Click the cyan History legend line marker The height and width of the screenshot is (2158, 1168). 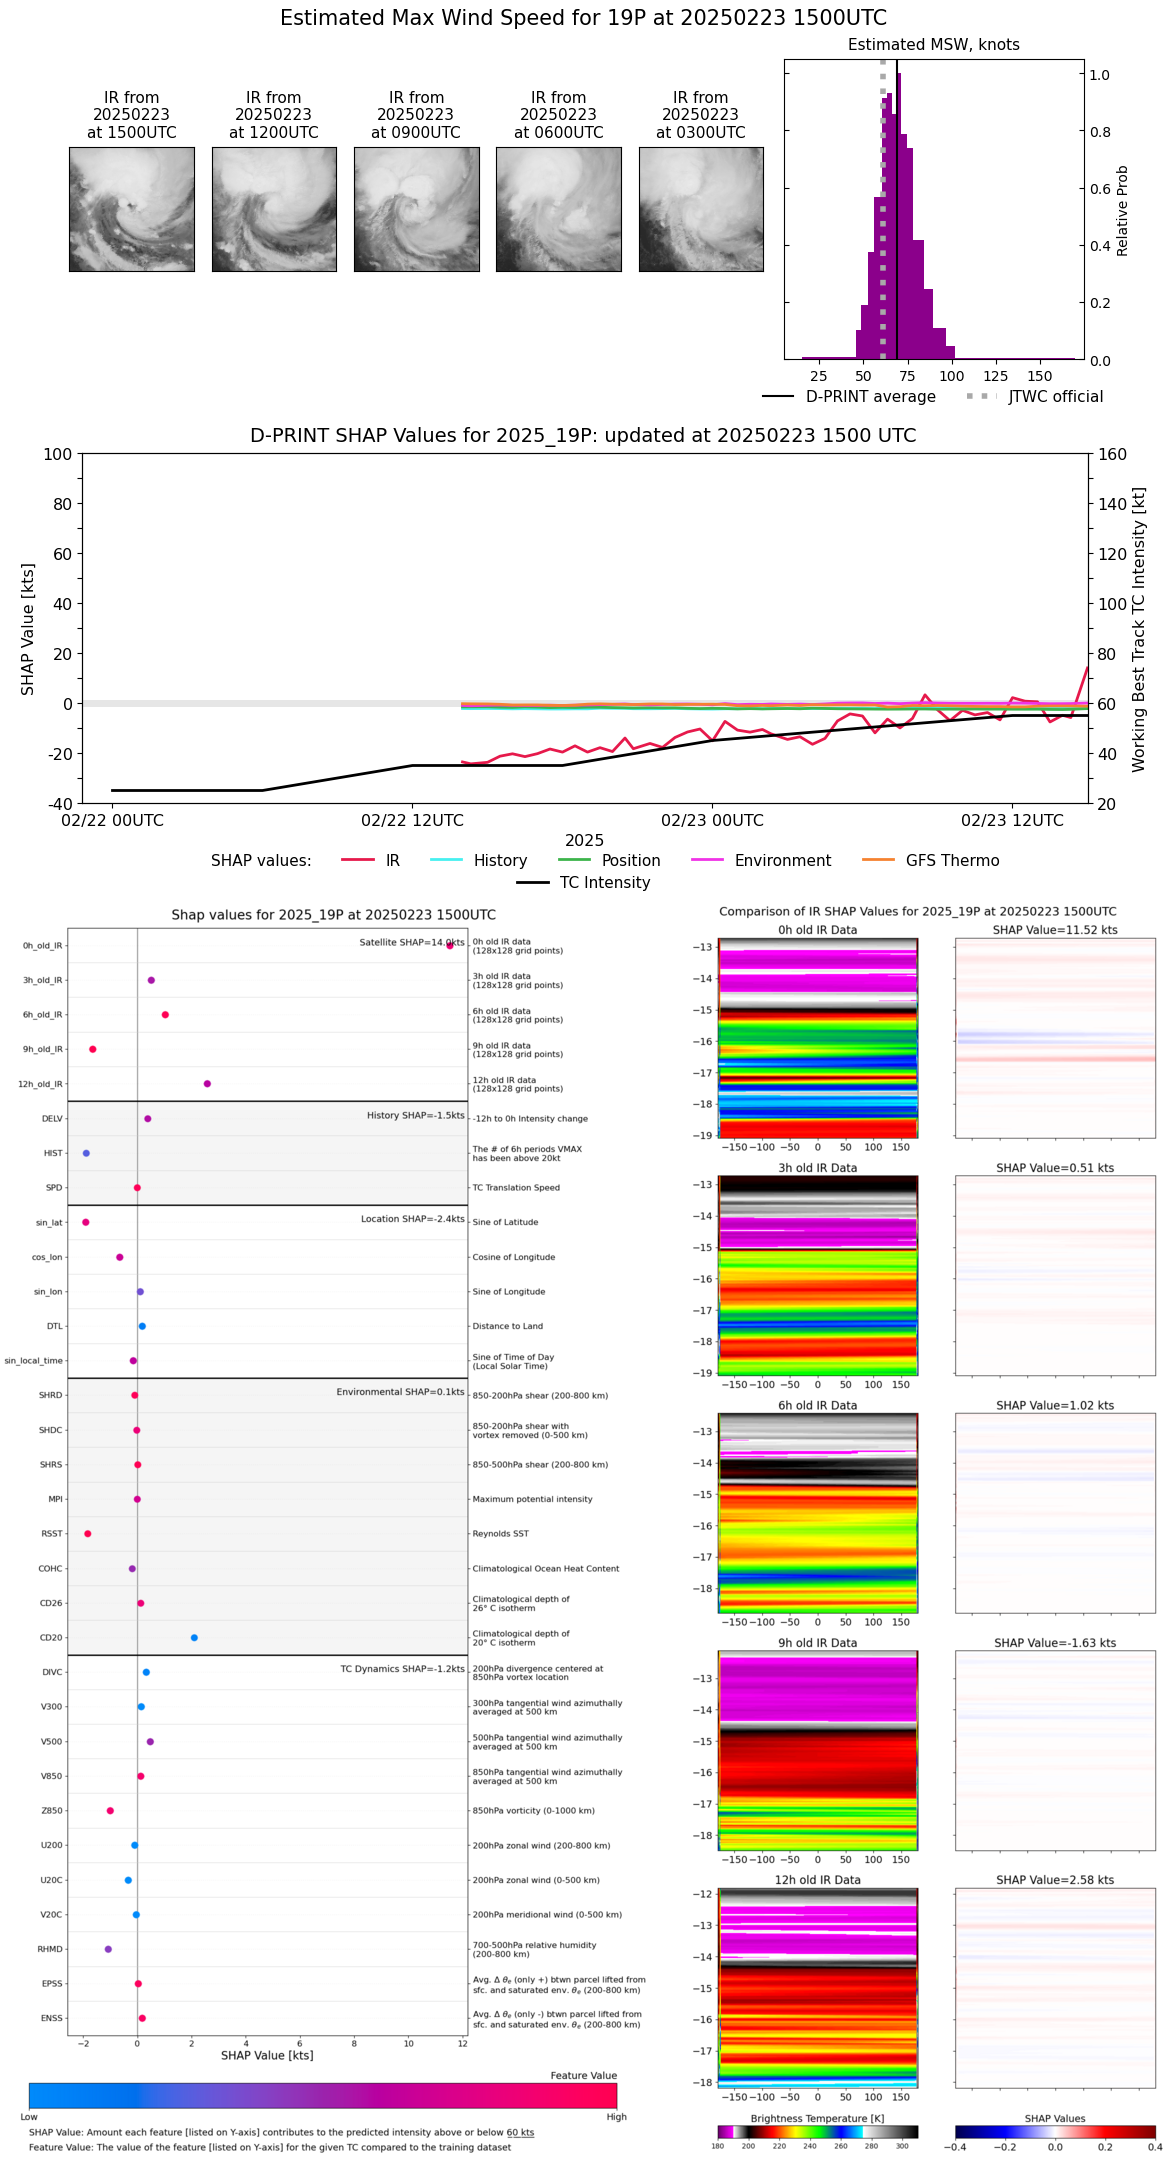(x=446, y=860)
